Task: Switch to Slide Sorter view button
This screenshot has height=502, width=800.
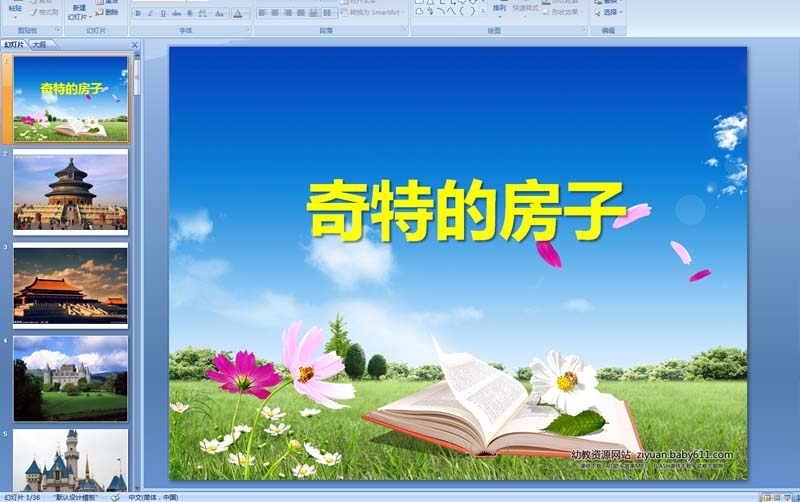Action: 777,497
